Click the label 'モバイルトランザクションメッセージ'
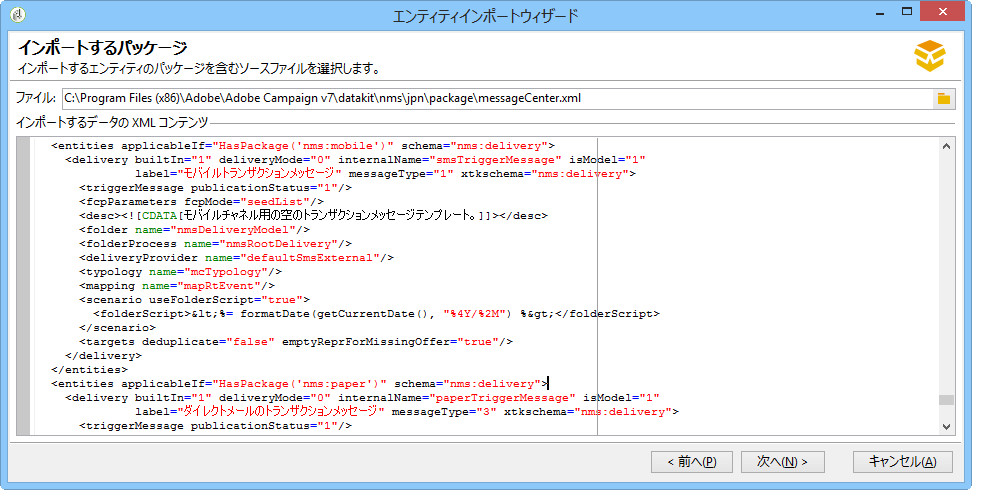 (x=259, y=174)
